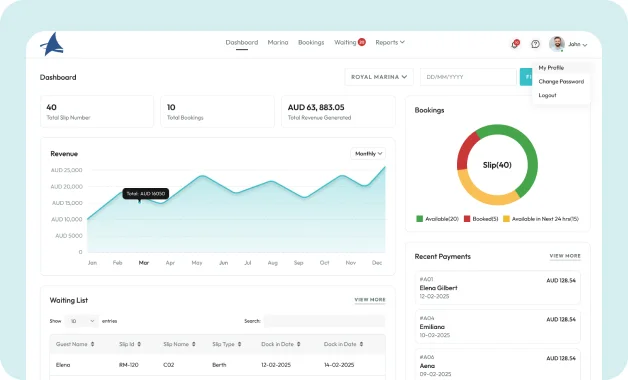This screenshot has width=628, height=380.
Task: Click the blue sail logo icon
Action: click(x=52, y=44)
